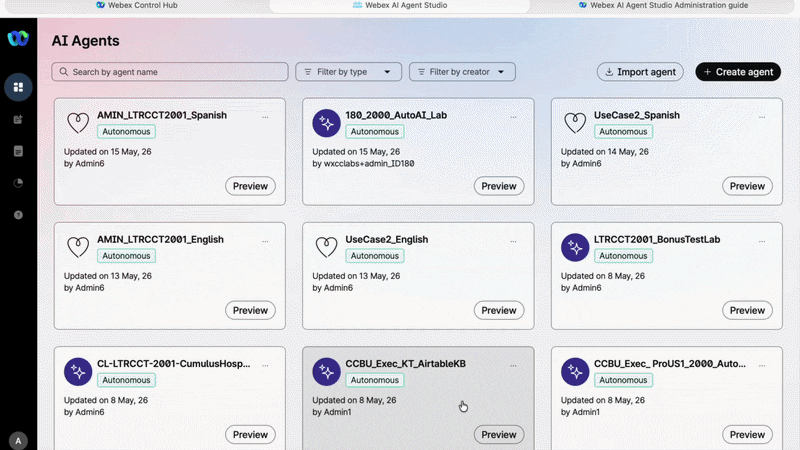Click the Import agent button
Image resolution: width=800 pixels, height=450 pixels.
click(640, 72)
